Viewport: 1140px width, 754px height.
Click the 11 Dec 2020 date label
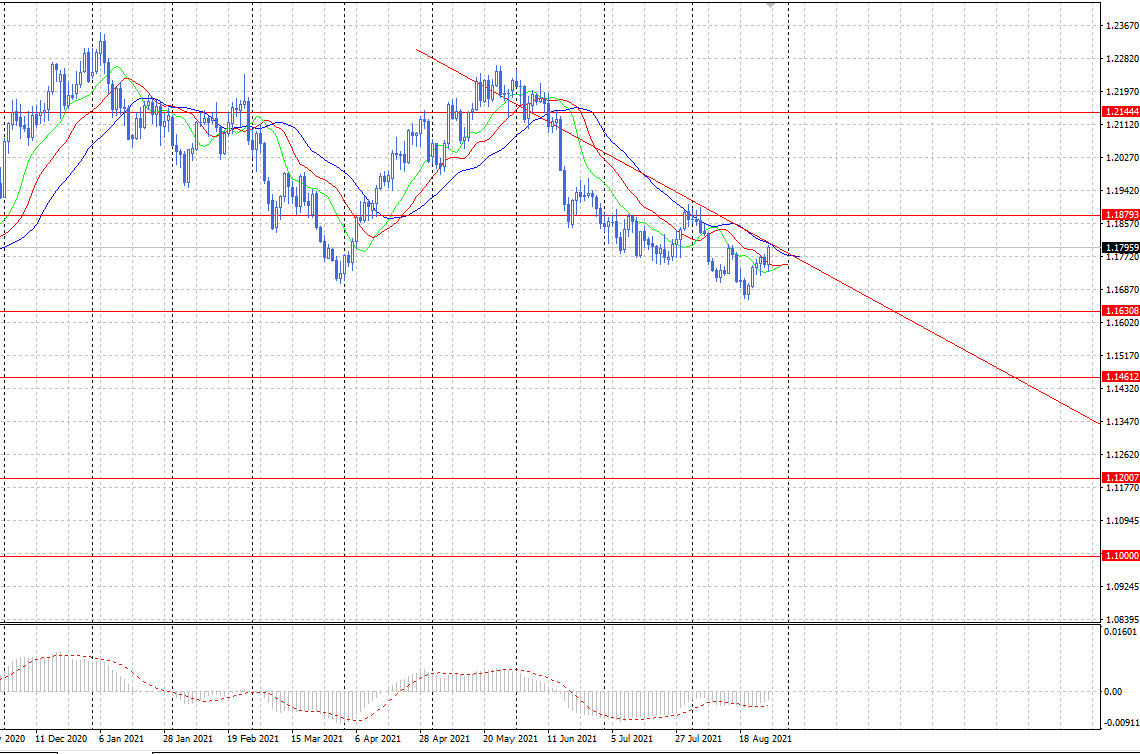(x=61, y=739)
